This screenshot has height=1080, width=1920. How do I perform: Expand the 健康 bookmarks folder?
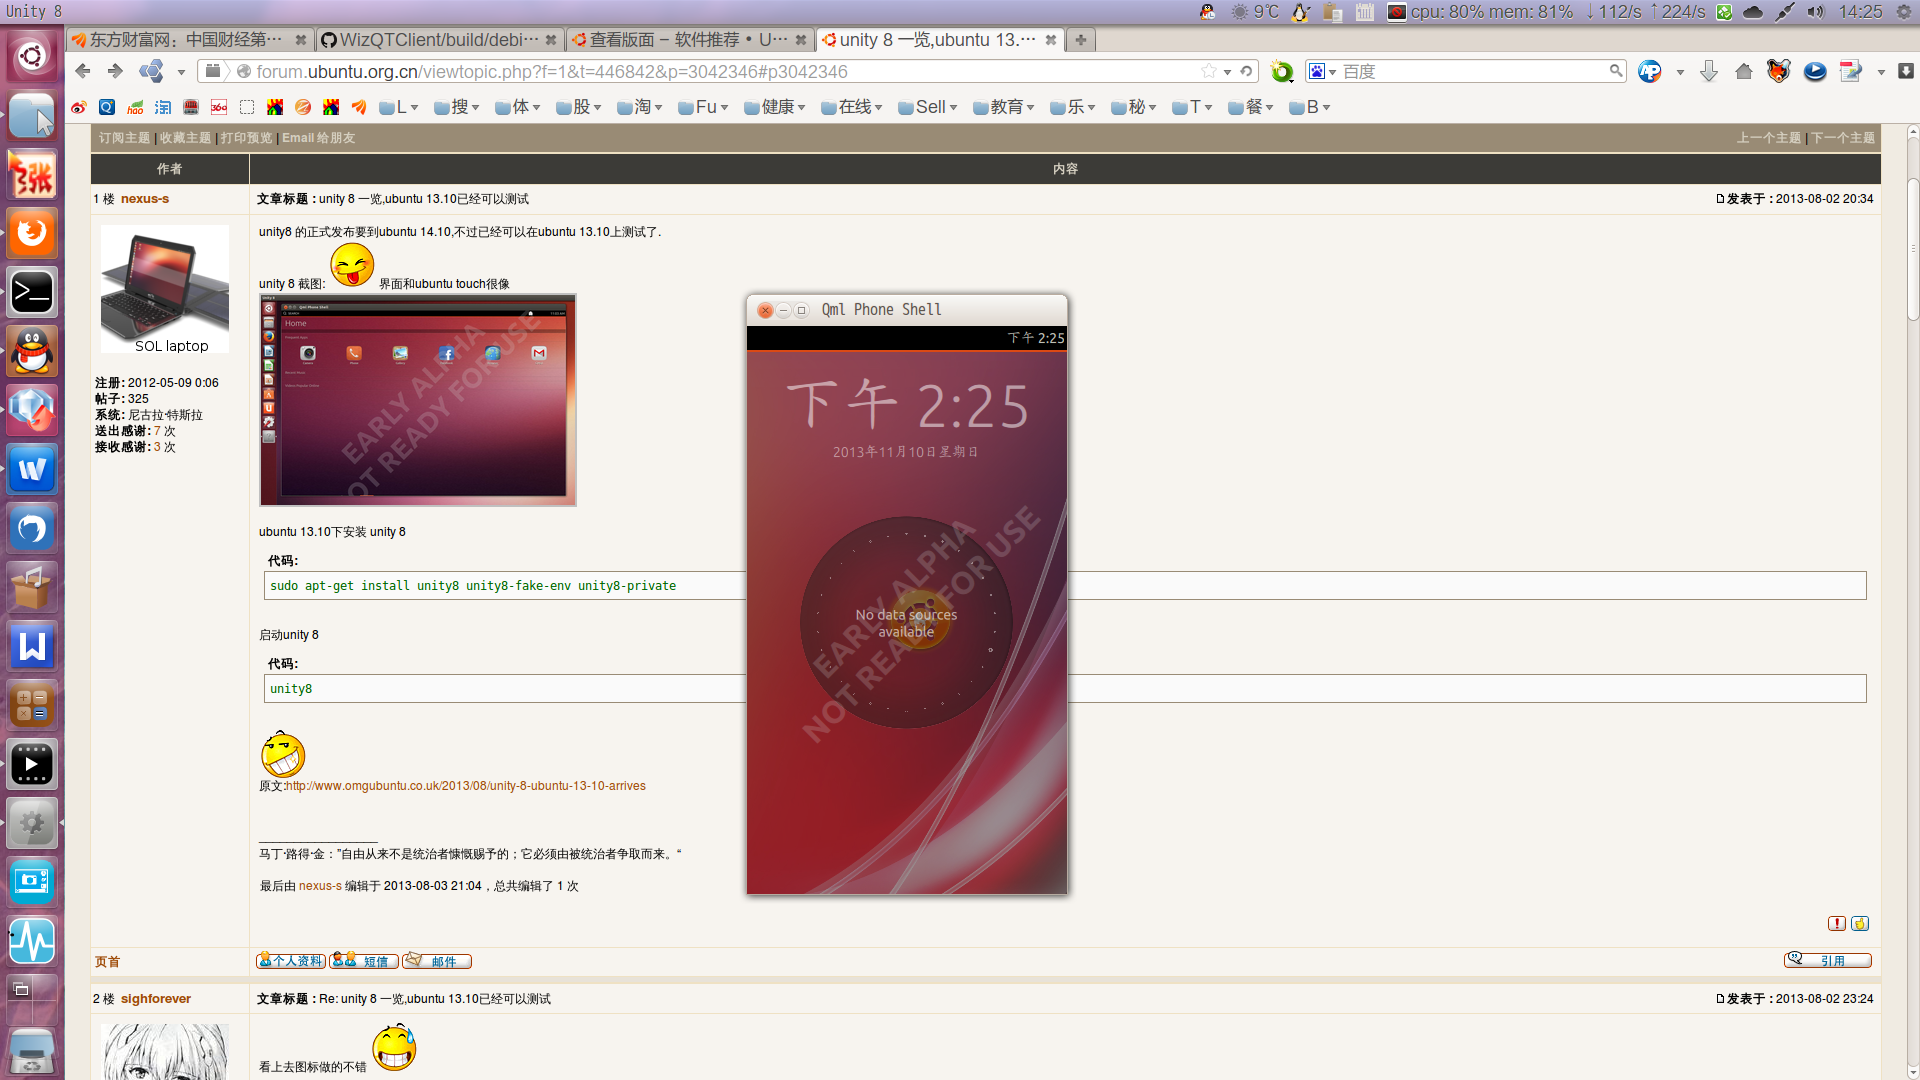click(775, 107)
